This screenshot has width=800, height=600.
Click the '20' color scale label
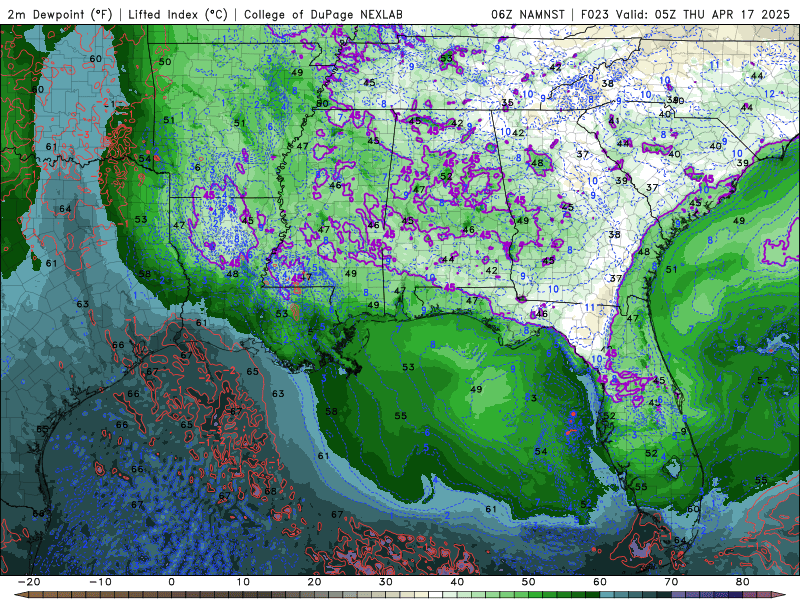pos(314,582)
